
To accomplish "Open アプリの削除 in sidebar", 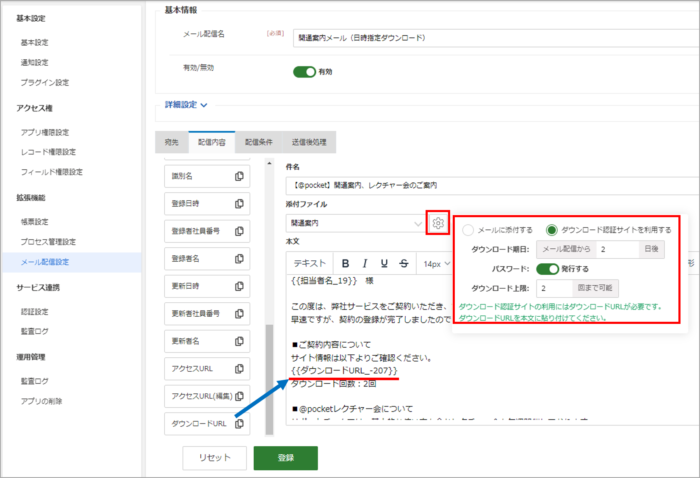I will [41, 401].
